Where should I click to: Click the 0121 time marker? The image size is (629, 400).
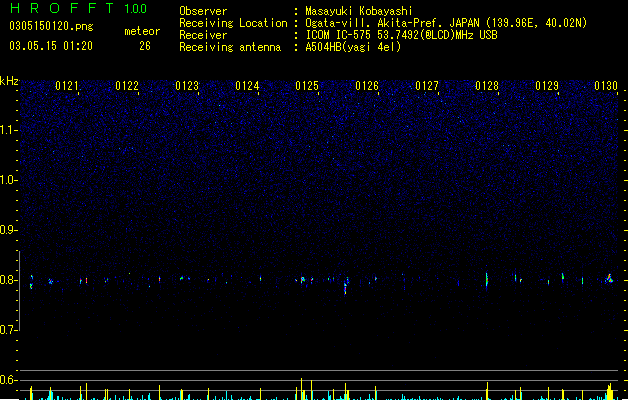(x=67, y=86)
